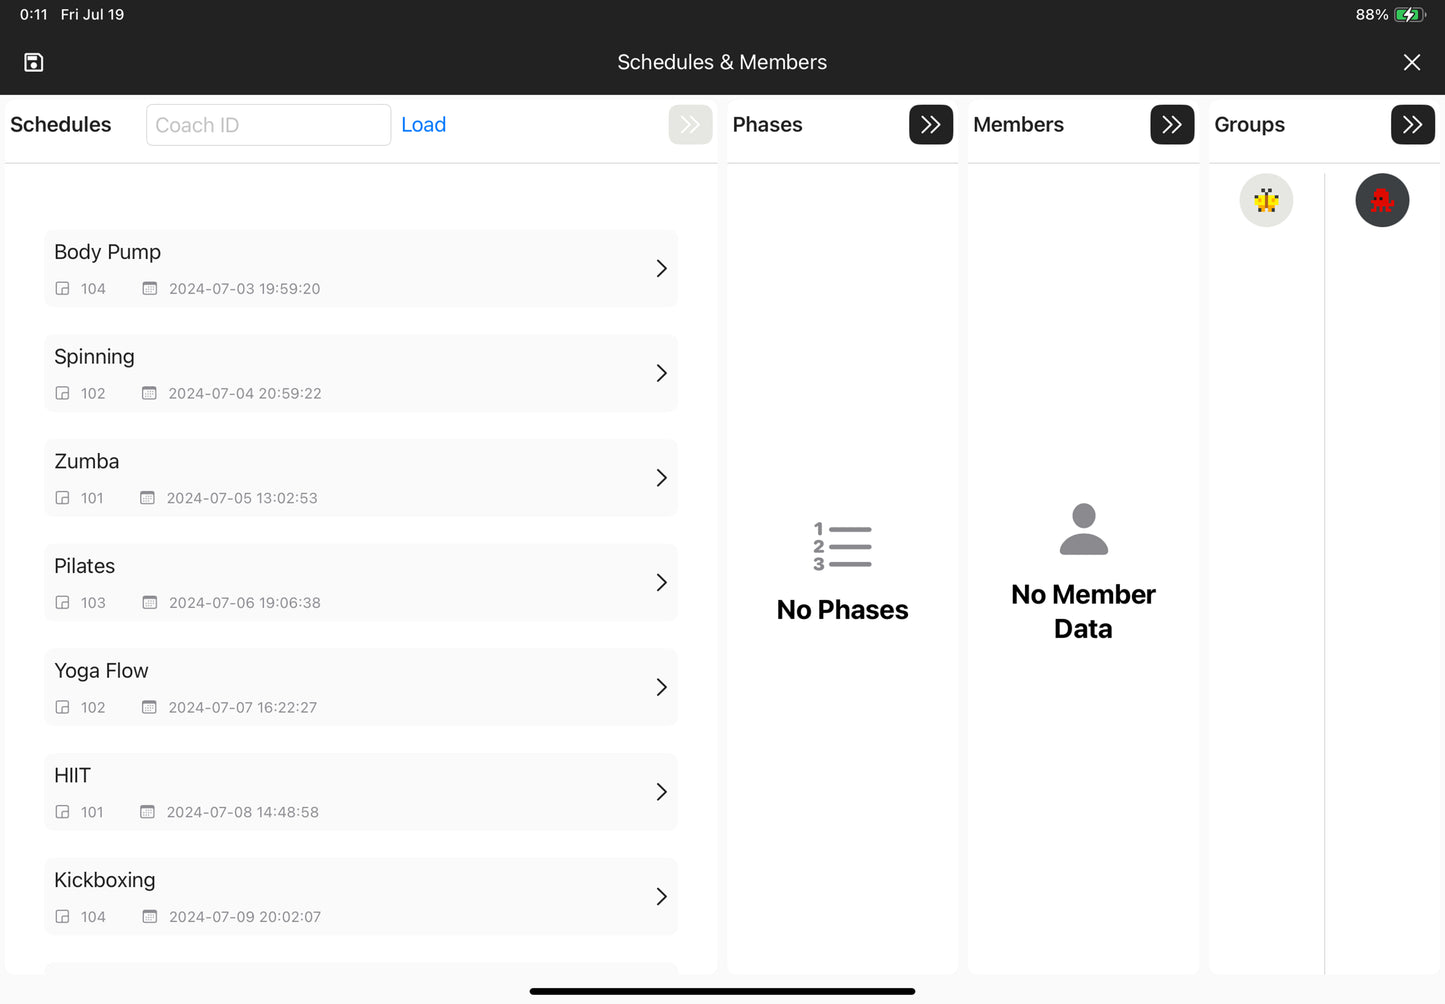Collapse the Members panel with double-chevron
This screenshot has width=1445, height=1004.
tap(1171, 125)
